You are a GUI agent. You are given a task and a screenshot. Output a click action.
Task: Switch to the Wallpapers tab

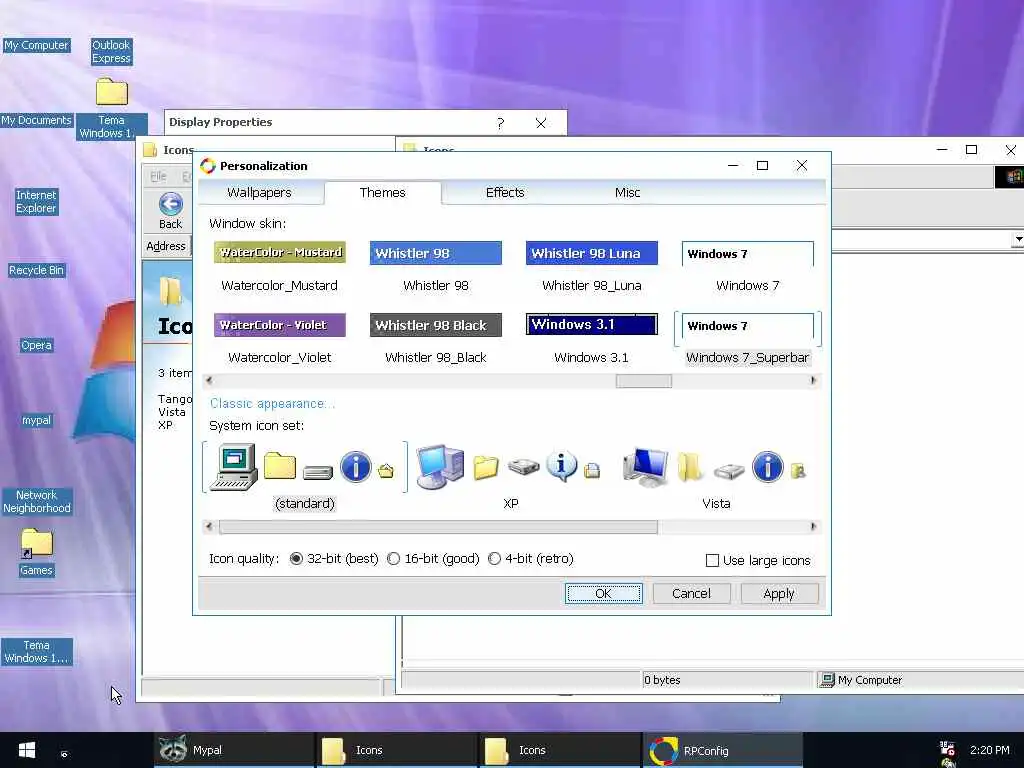click(x=259, y=193)
